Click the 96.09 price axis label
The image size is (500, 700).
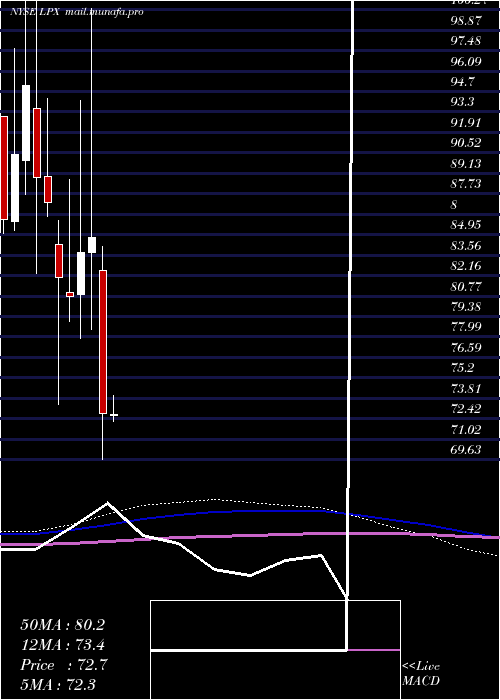[466, 62]
